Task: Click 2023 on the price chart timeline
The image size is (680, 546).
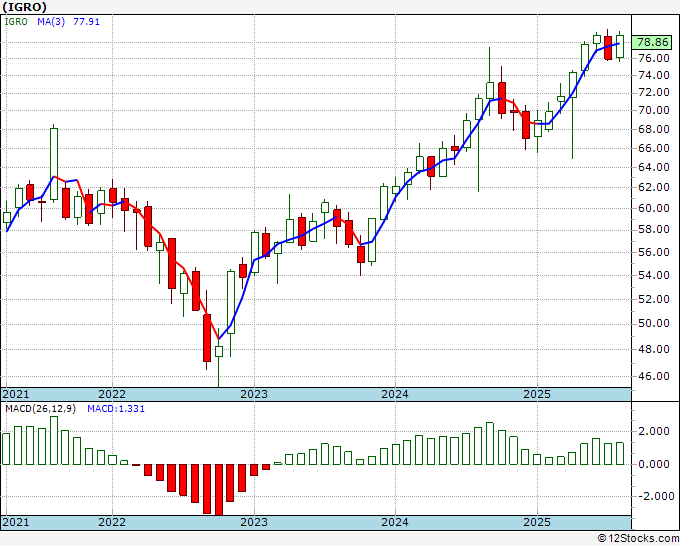Action: click(254, 394)
